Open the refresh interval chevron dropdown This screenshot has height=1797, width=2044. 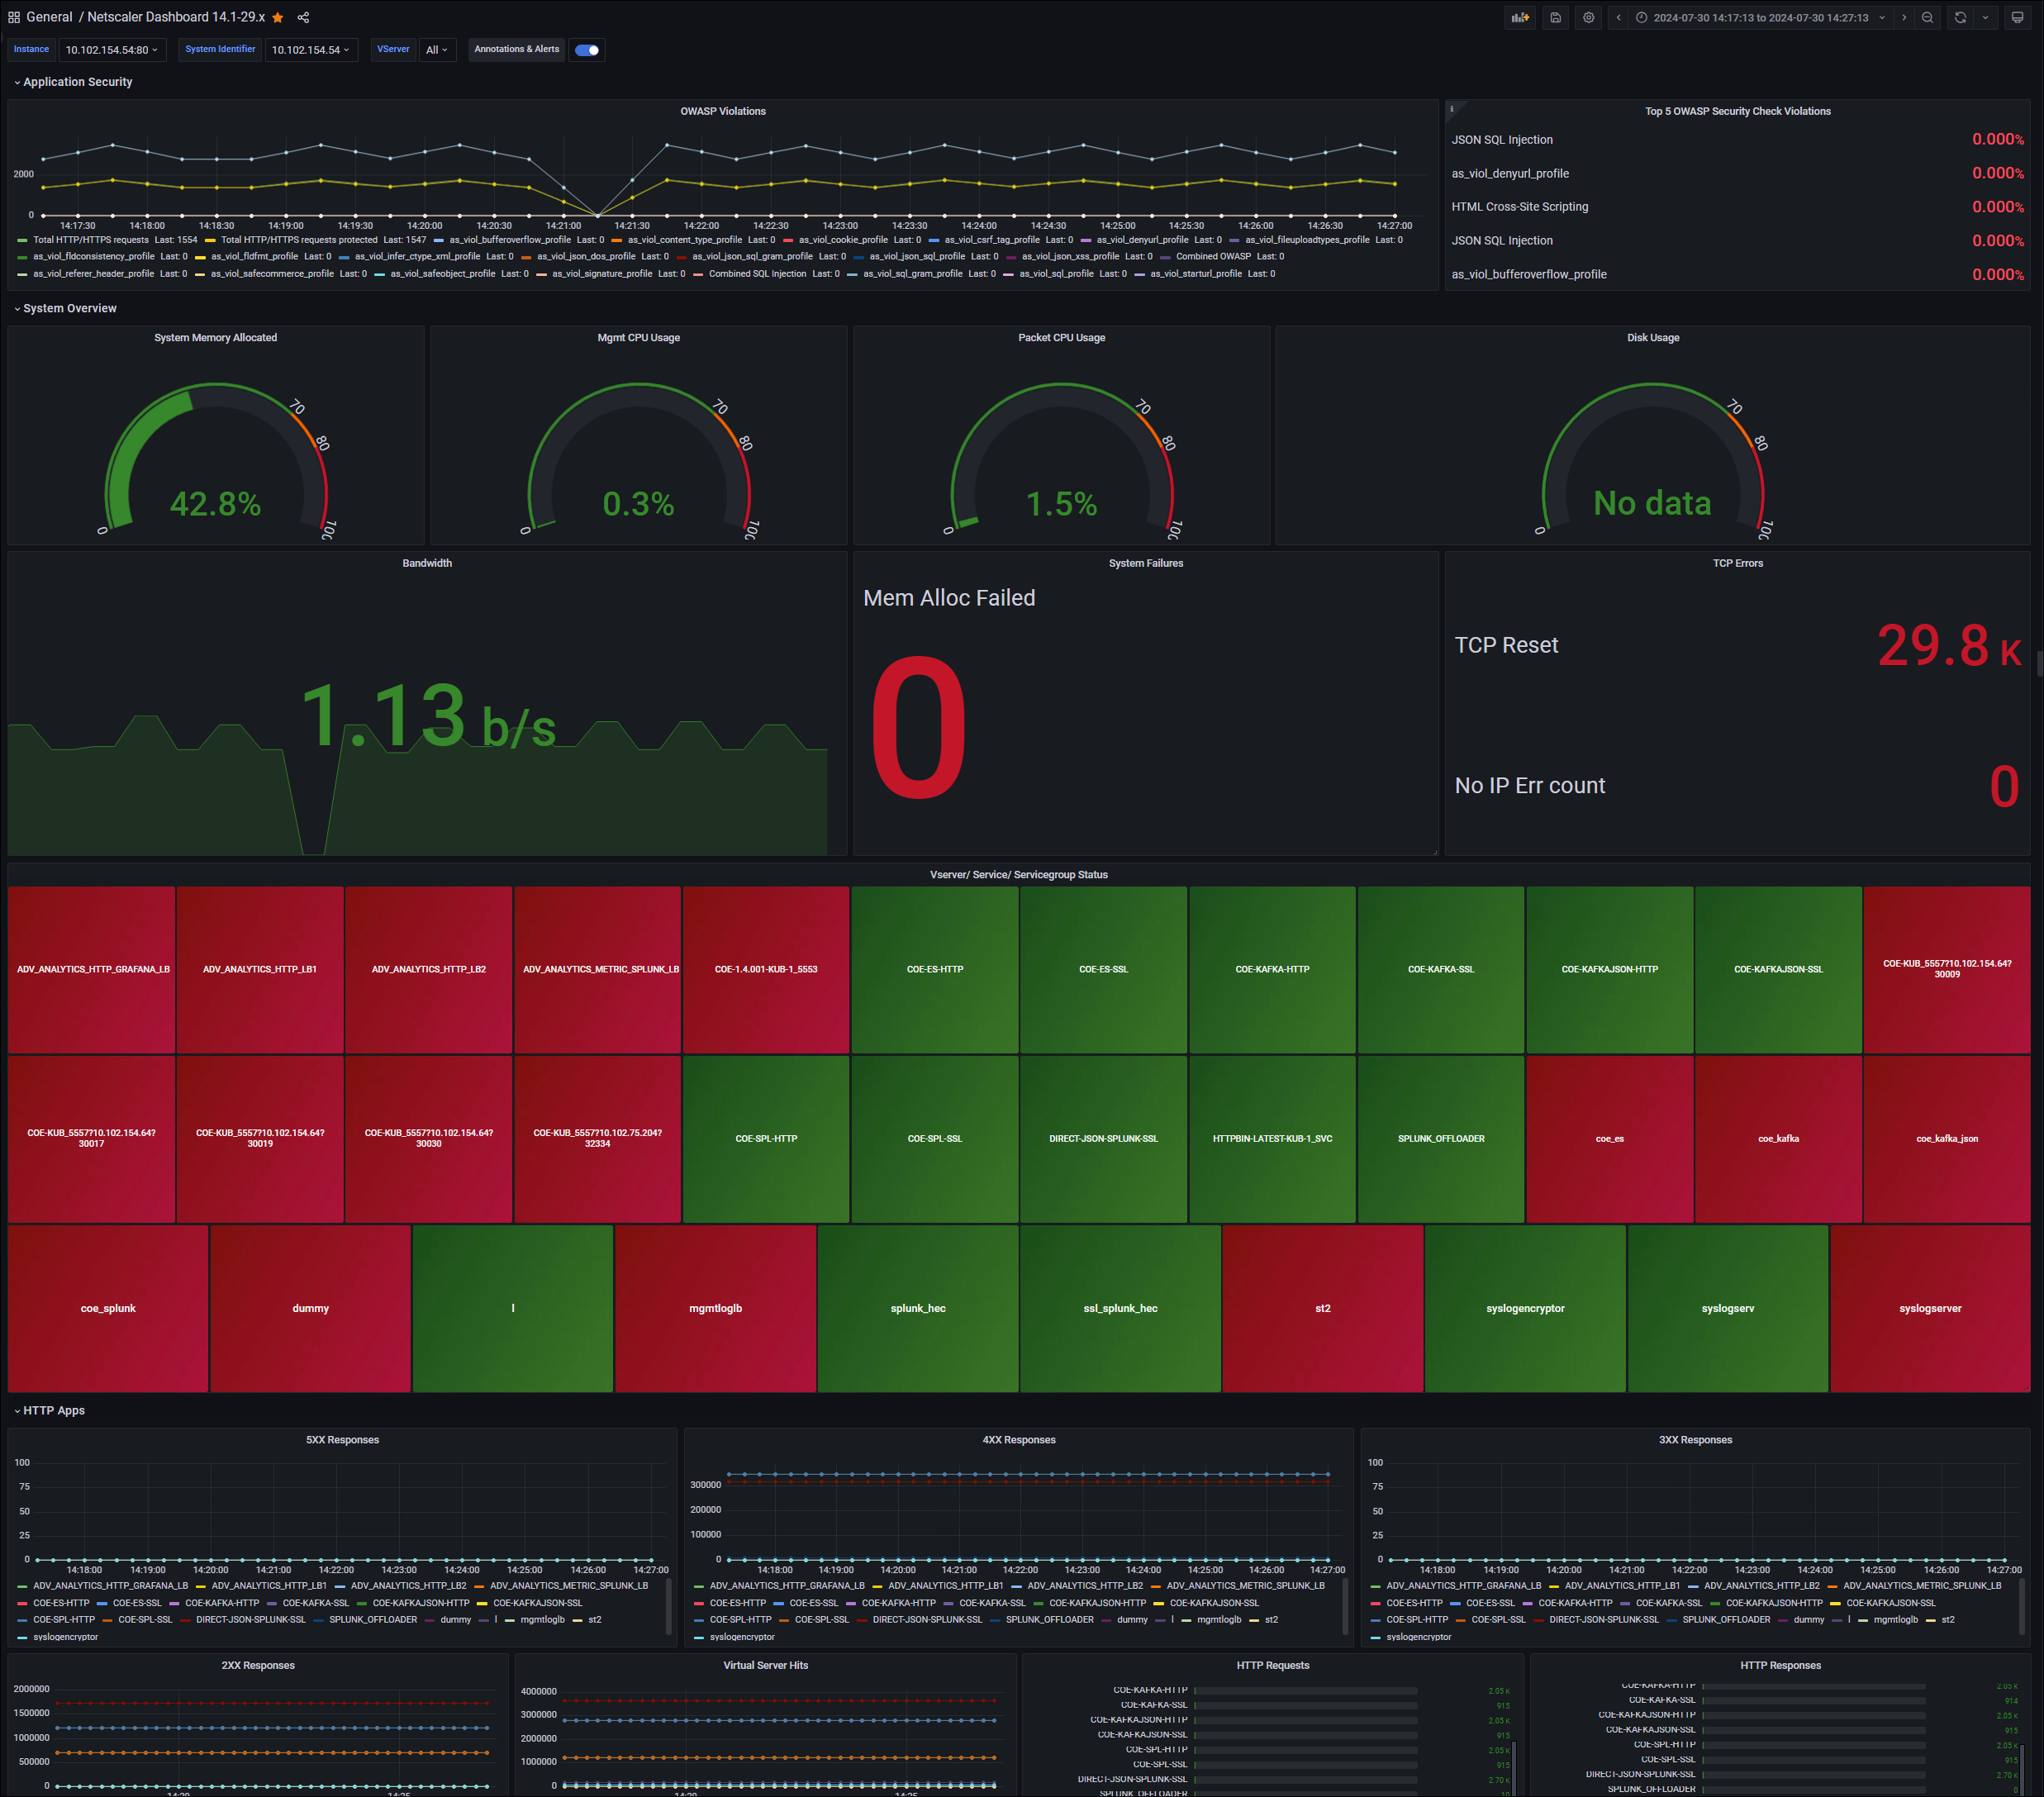coord(1988,17)
